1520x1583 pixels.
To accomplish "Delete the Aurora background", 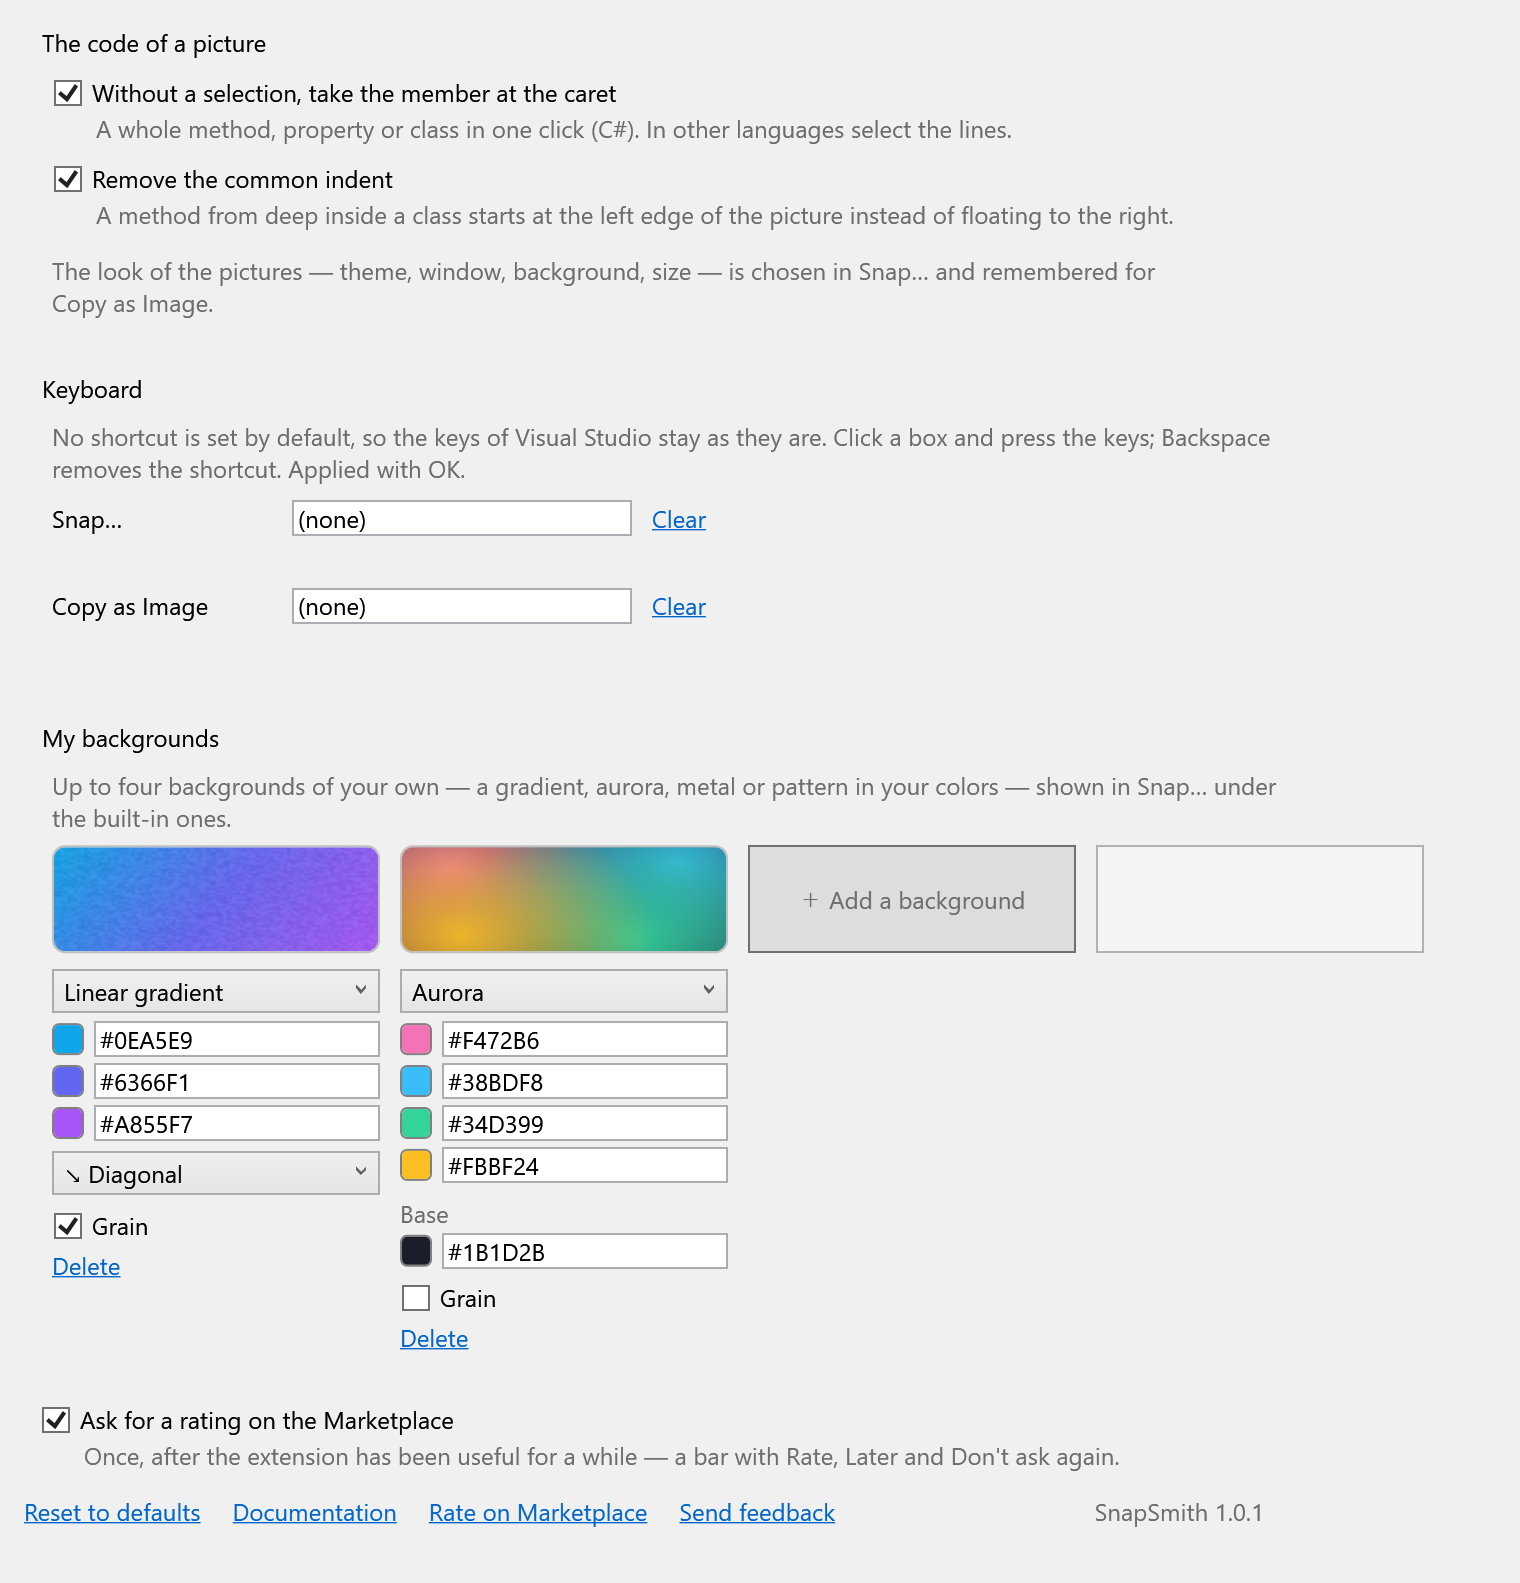I will pos(434,1339).
